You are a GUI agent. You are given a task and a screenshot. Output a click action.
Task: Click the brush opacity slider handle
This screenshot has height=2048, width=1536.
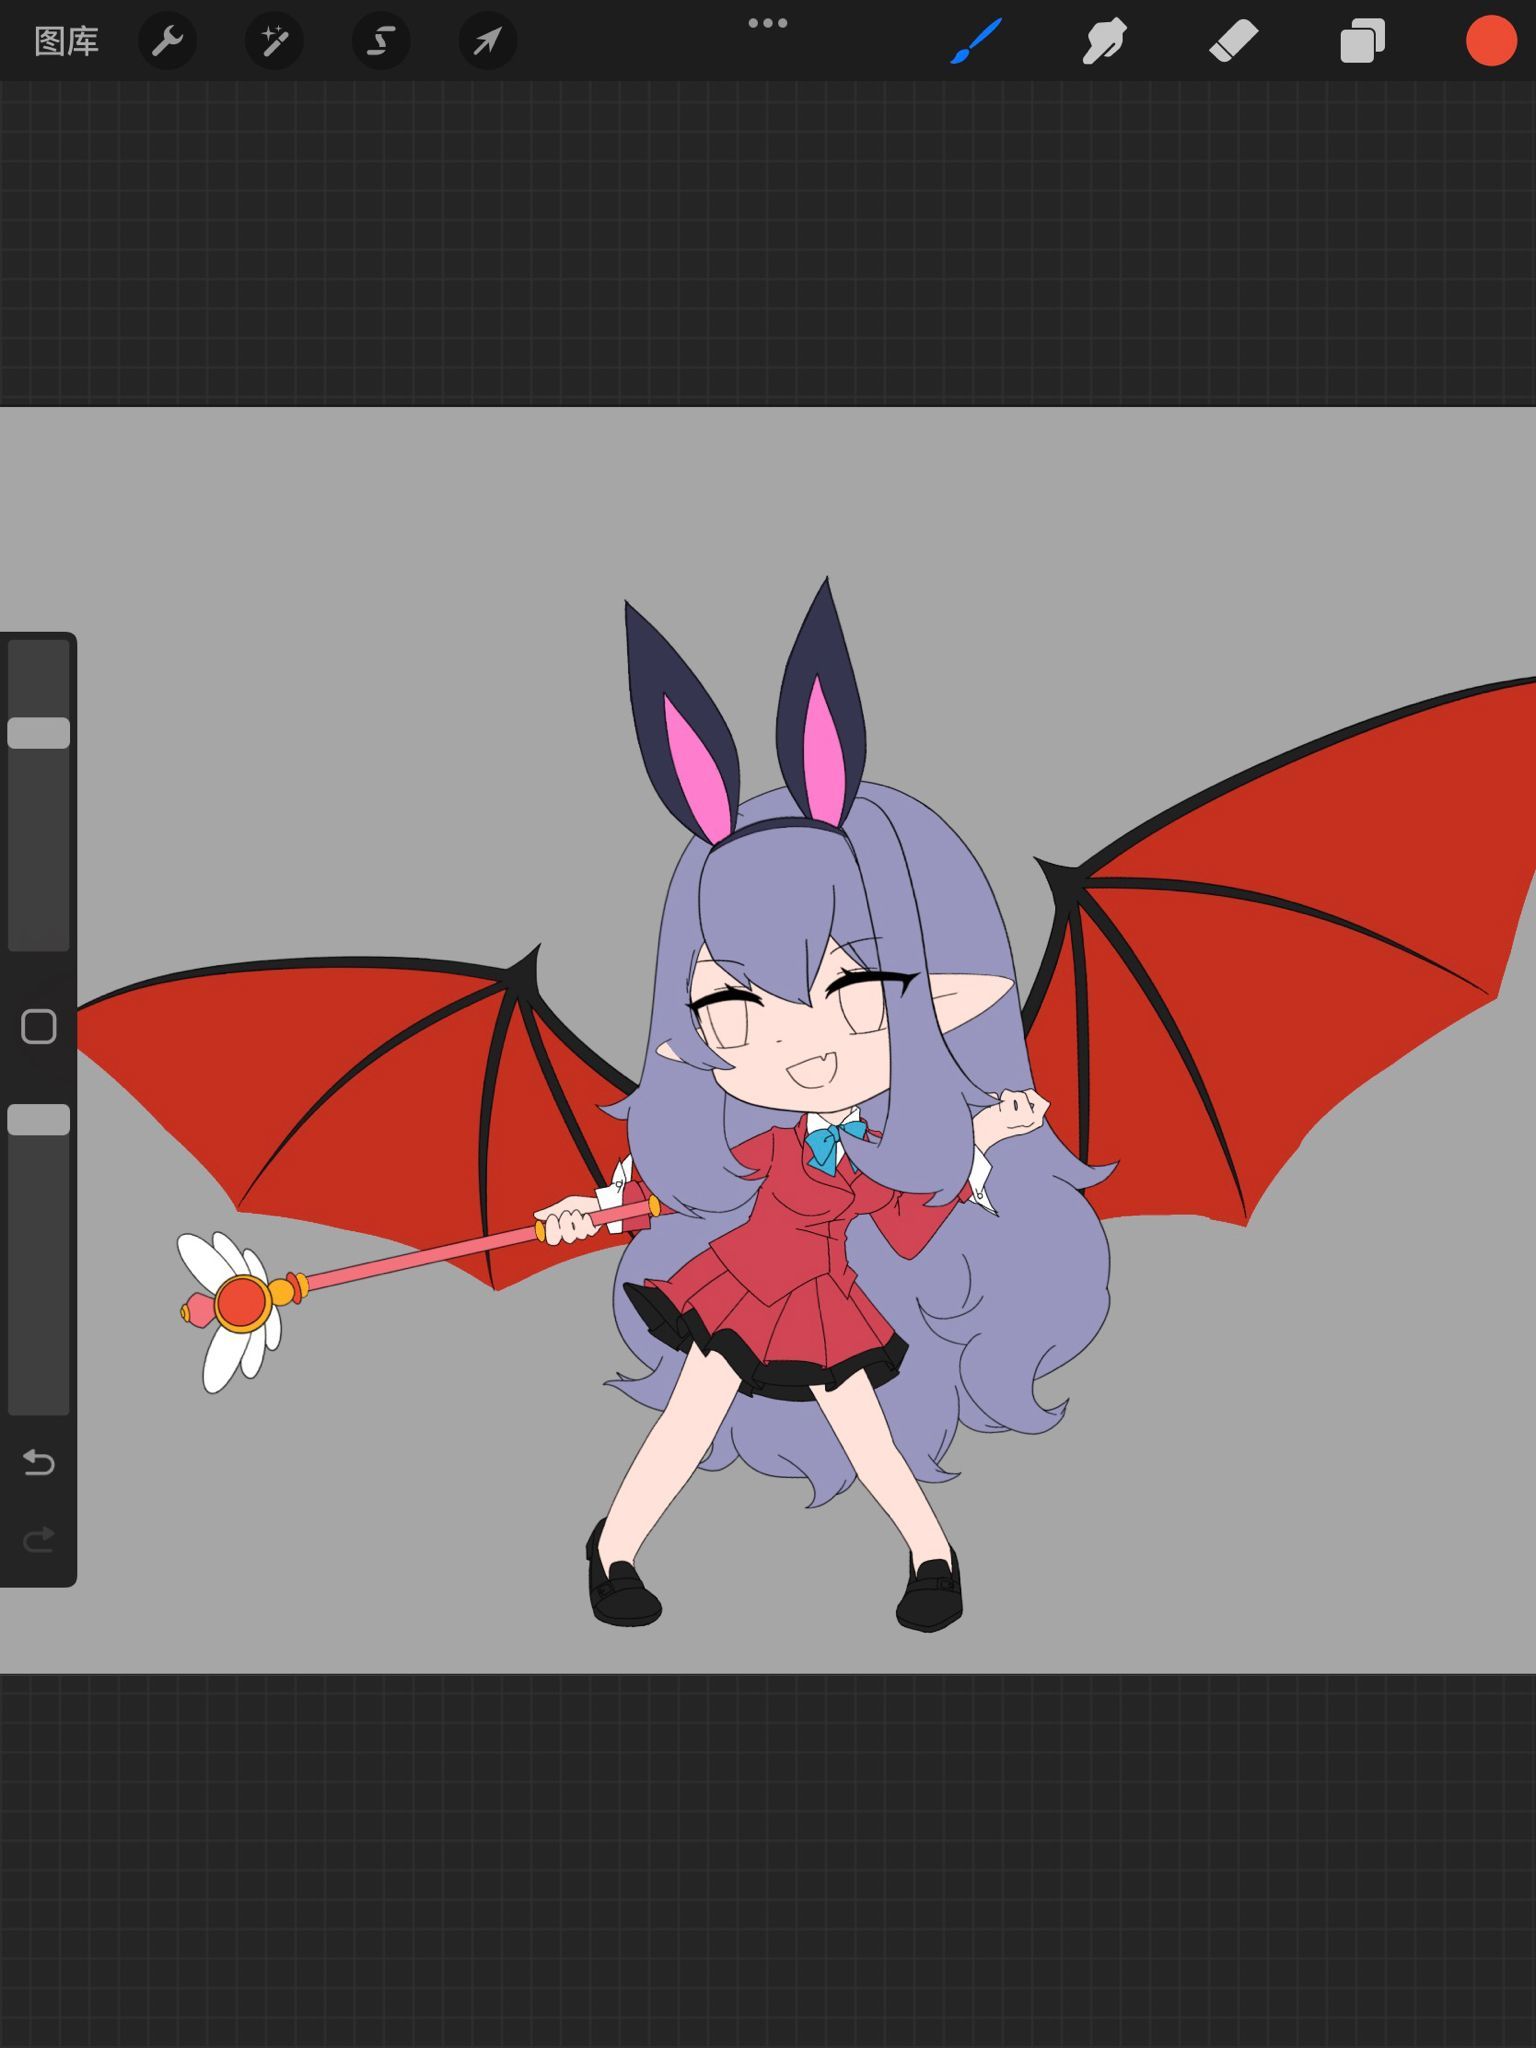point(39,1120)
